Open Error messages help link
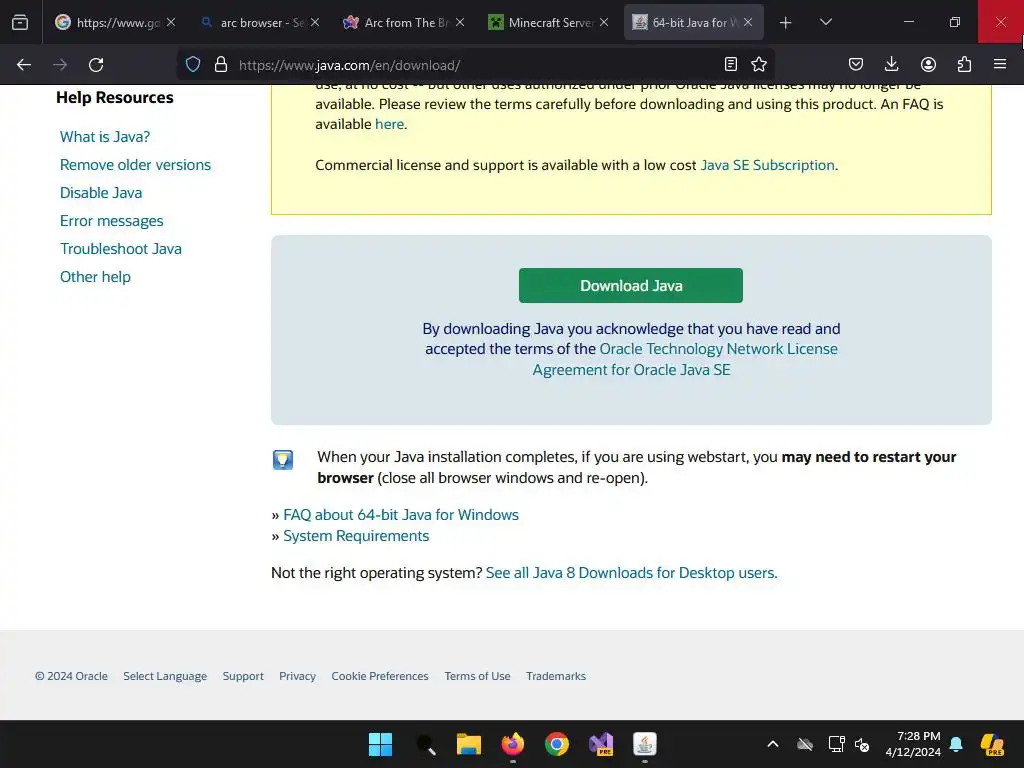This screenshot has width=1024, height=768. pyautogui.click(x=112, y=221)
